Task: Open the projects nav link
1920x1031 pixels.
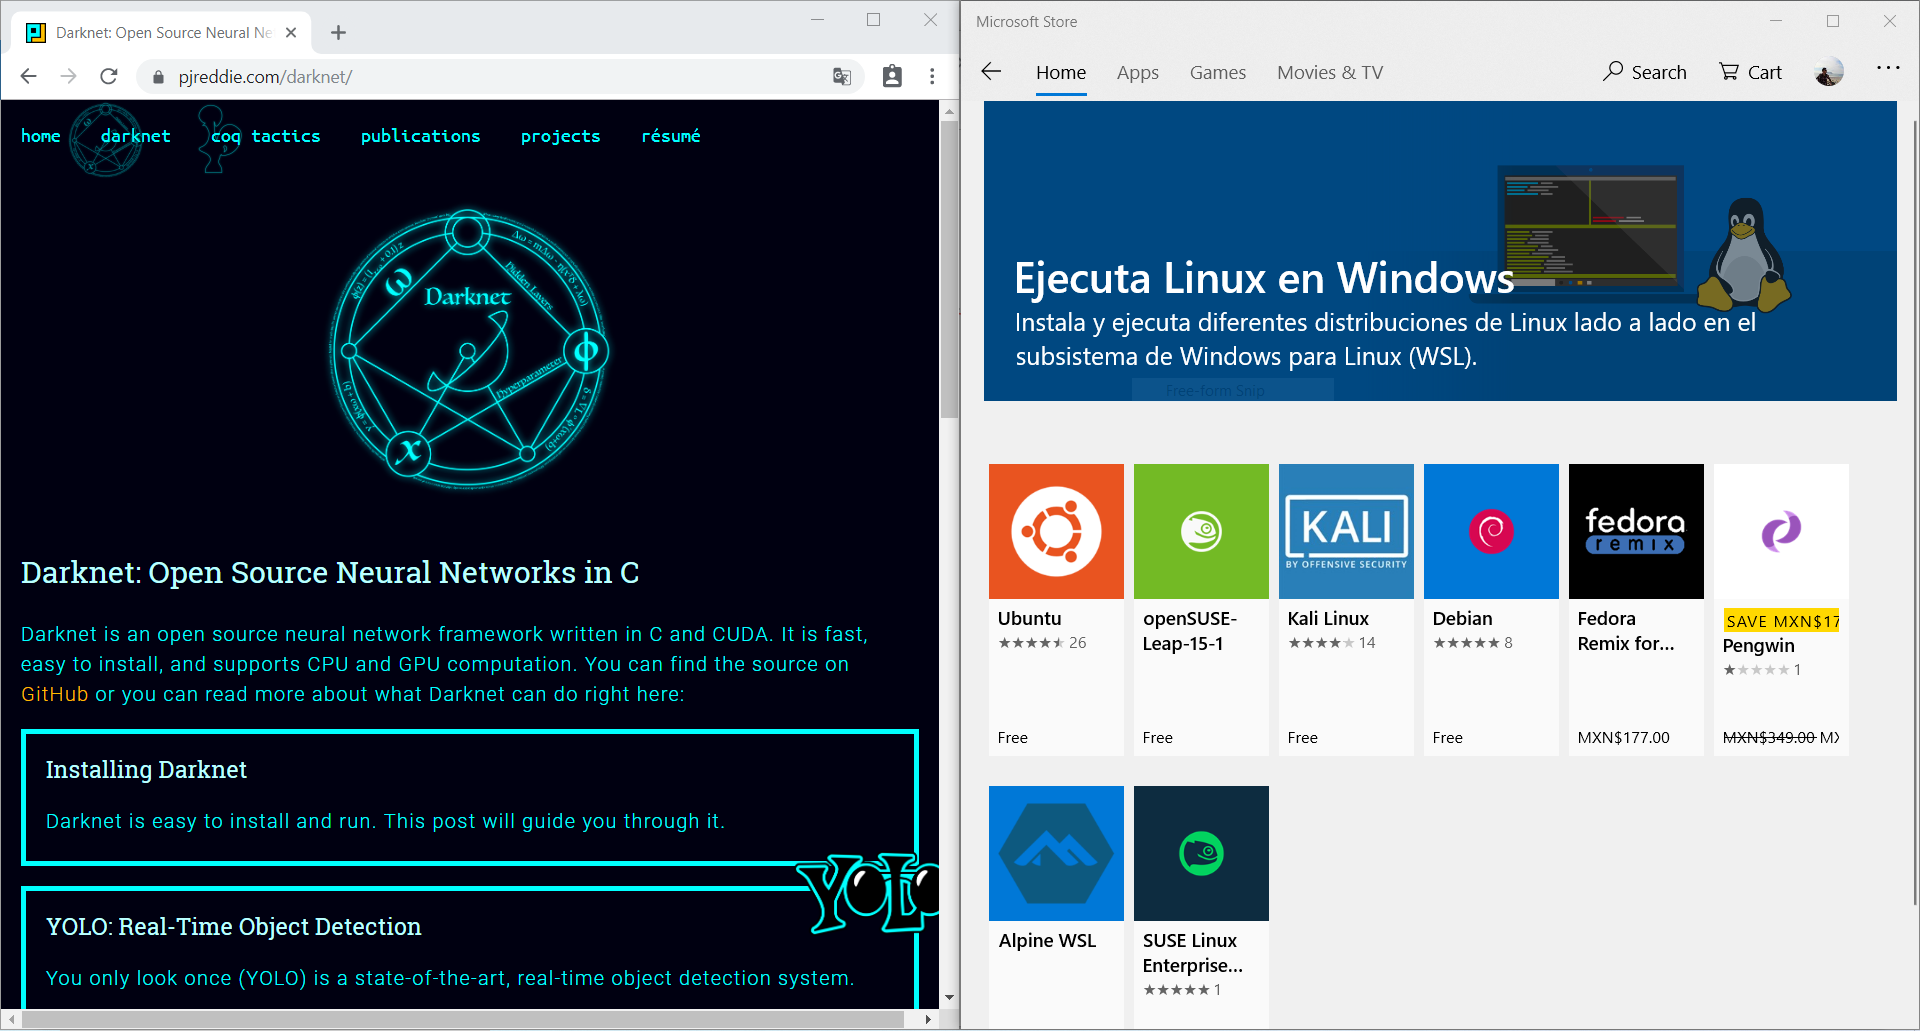Action: pos(561,136)
